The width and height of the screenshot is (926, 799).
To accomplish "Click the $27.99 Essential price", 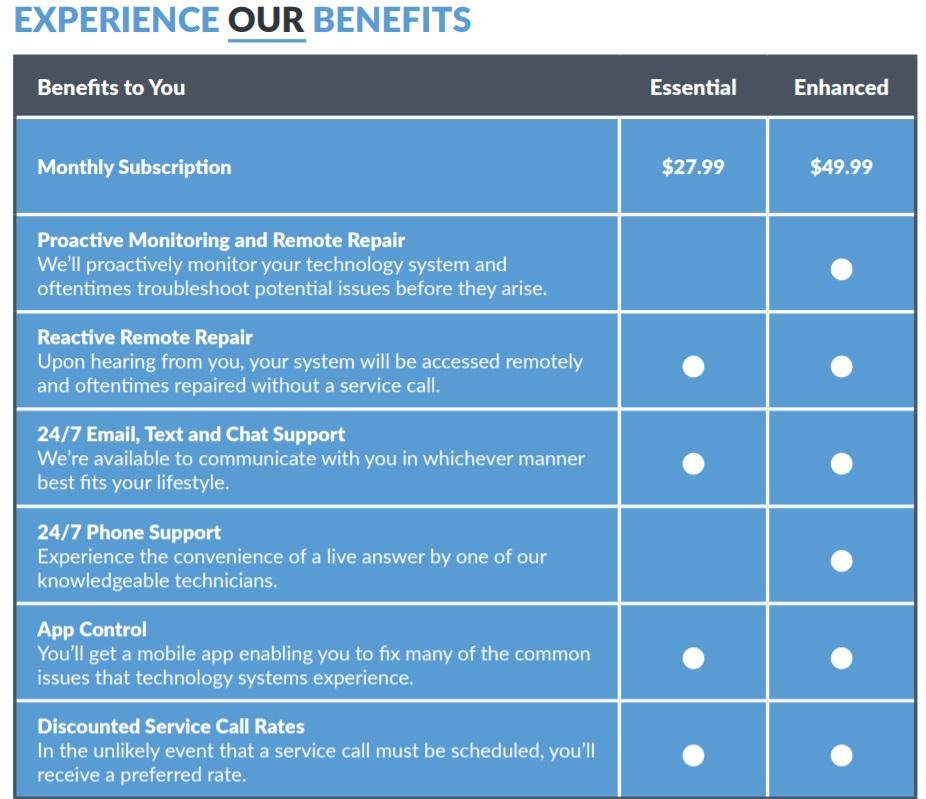I will coord(693,167).
